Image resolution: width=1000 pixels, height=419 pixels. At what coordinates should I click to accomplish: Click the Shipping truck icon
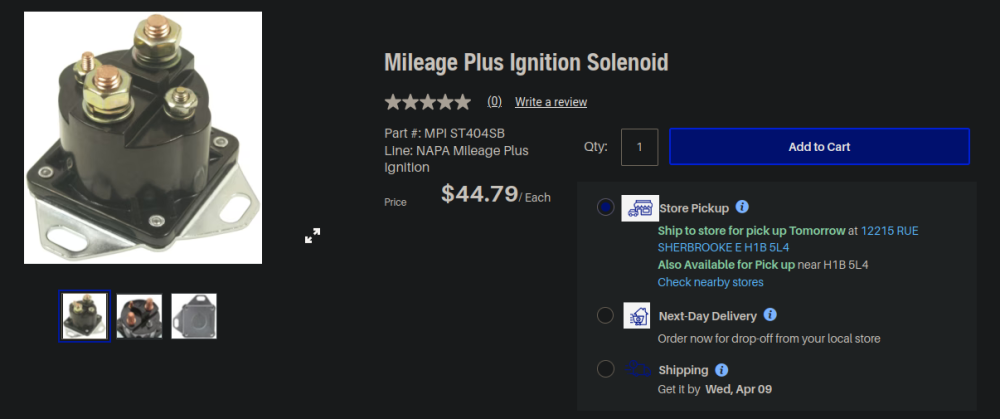tap(638, 369)
